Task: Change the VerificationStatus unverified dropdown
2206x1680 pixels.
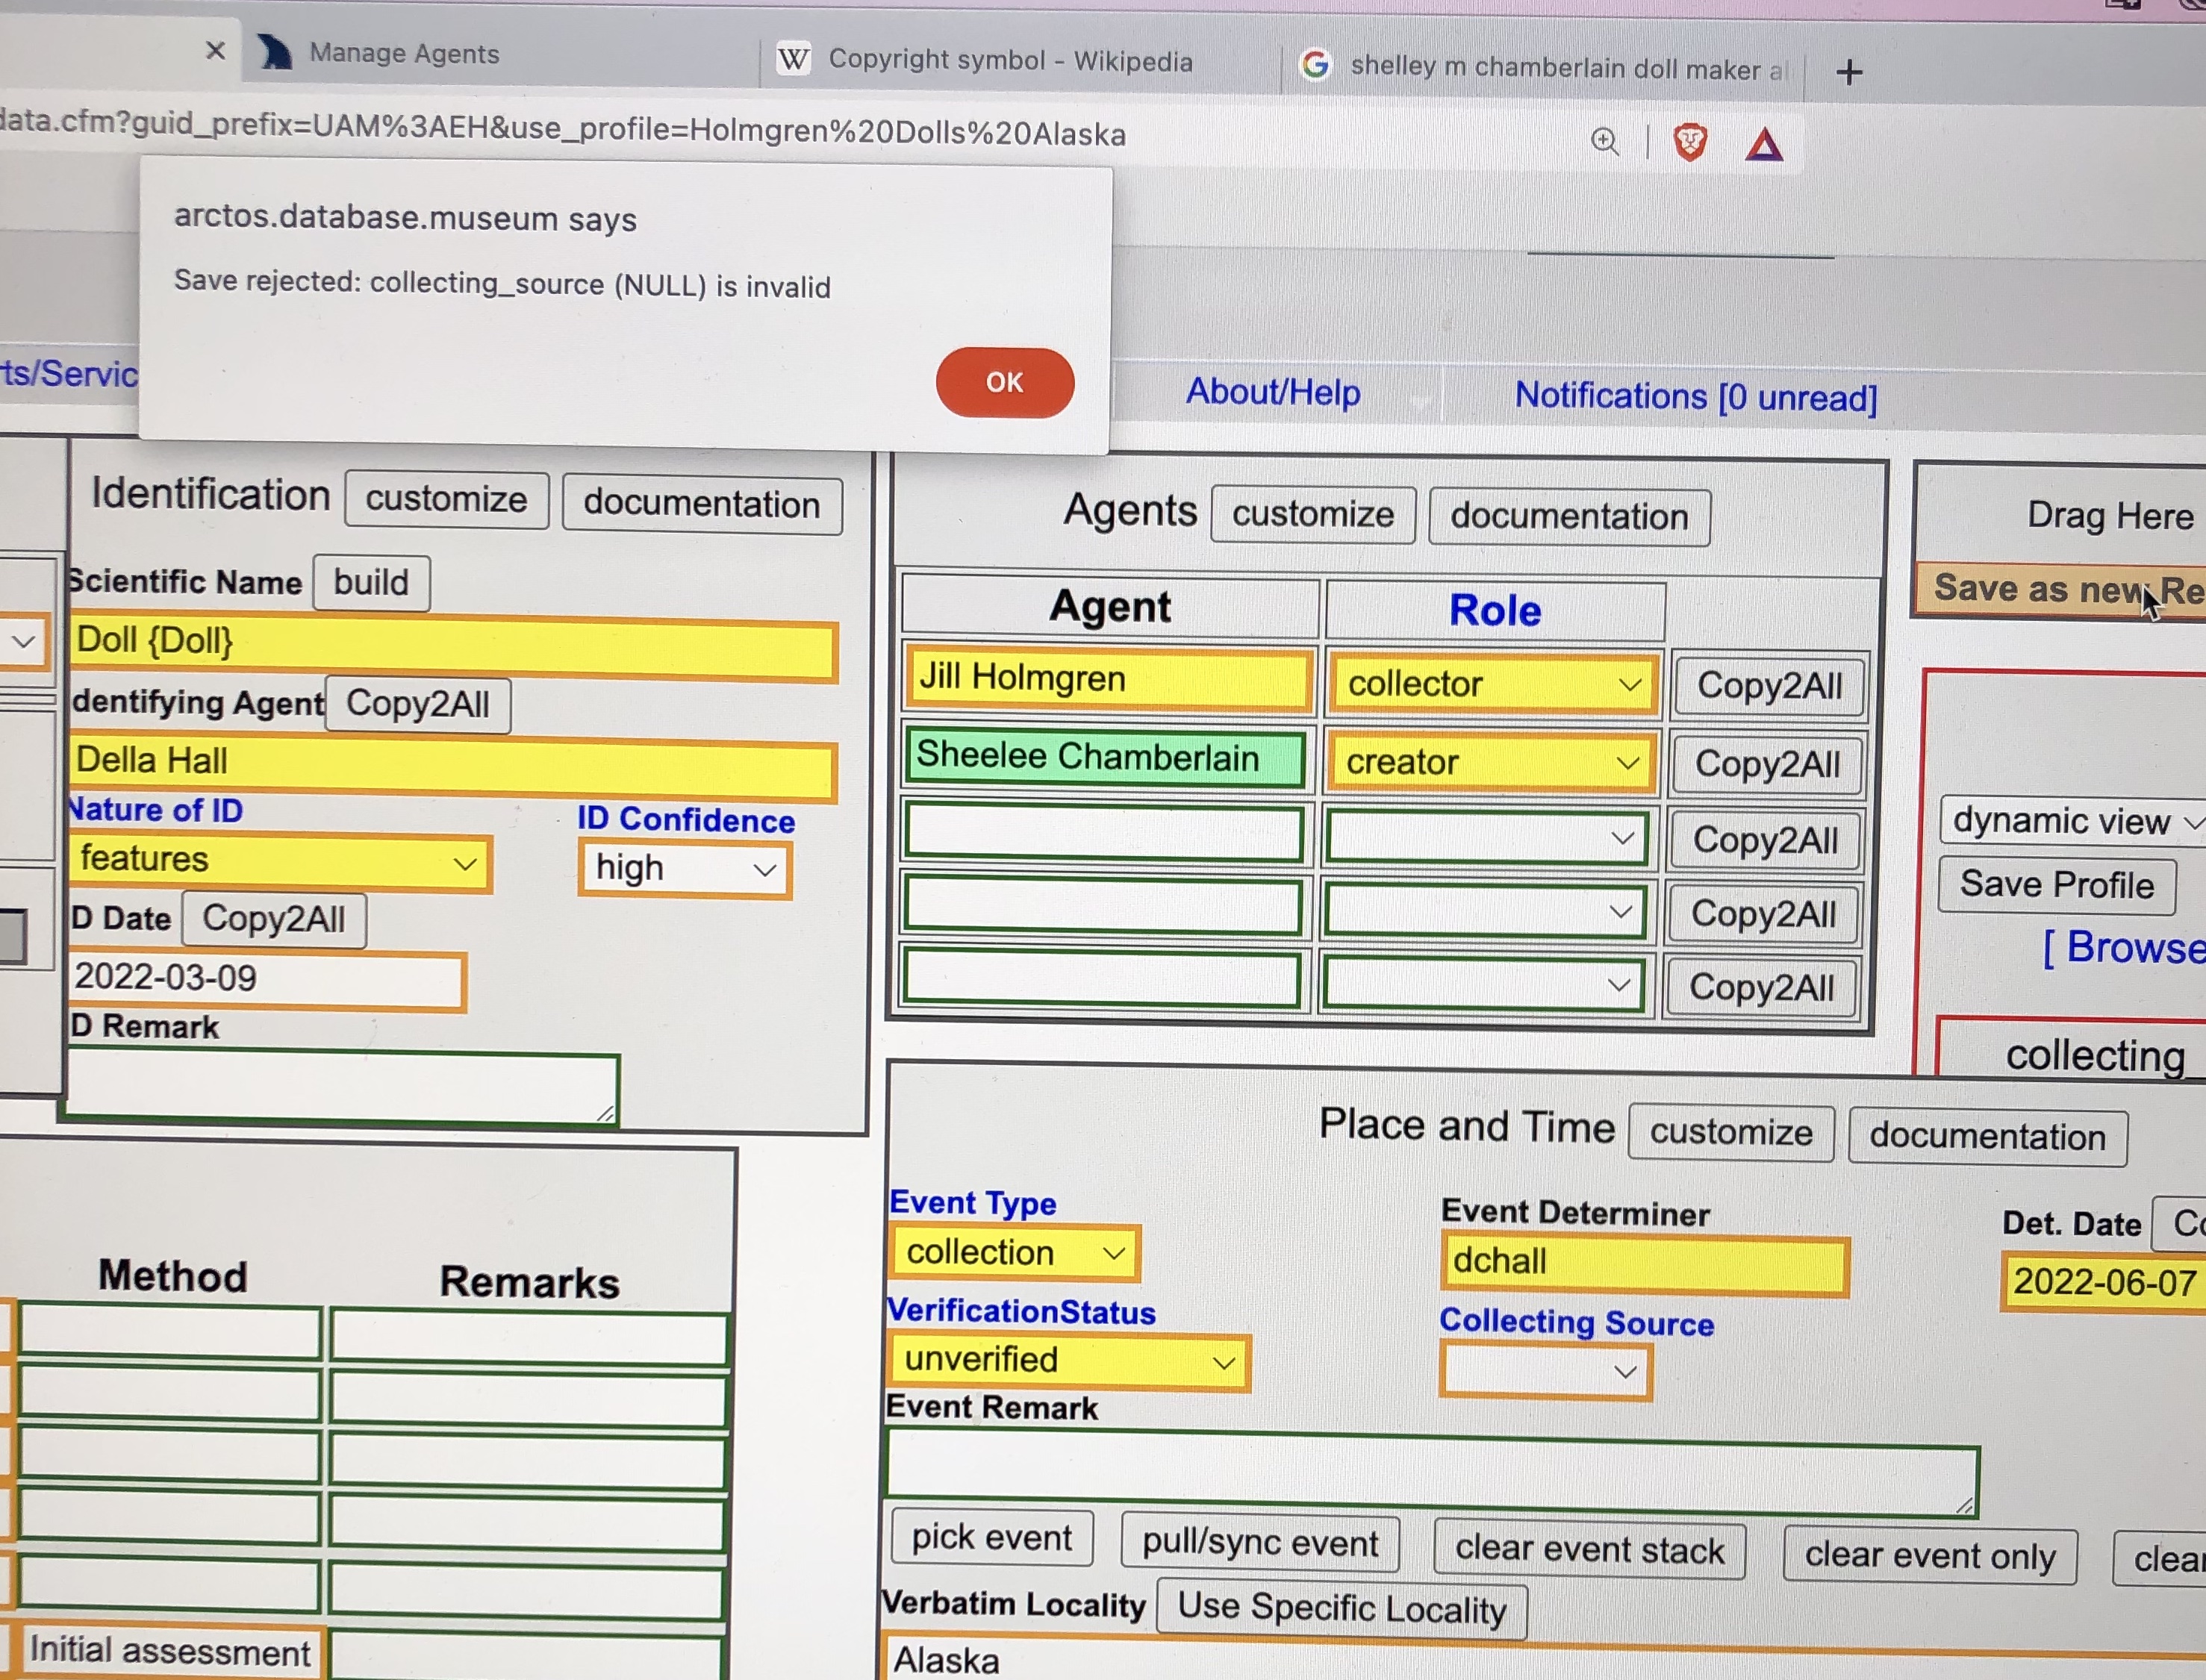Action: 1067,1360
